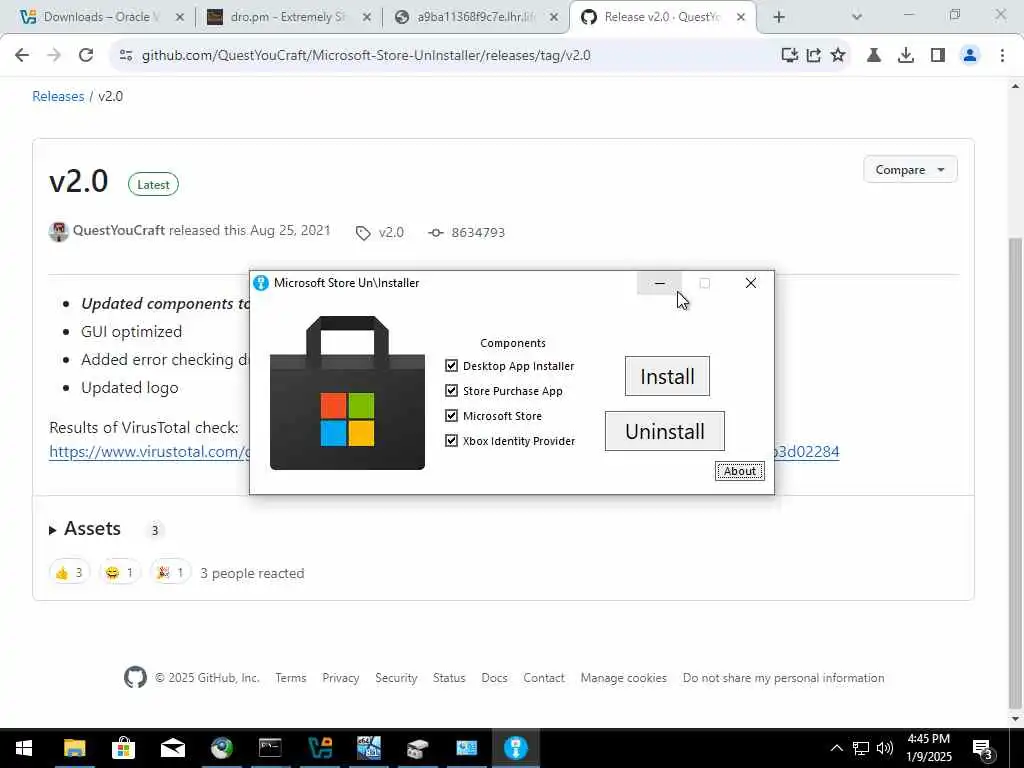Viewport: 1024px width, 768px height.
Task: Click the Install button
Action: (667, 376)
